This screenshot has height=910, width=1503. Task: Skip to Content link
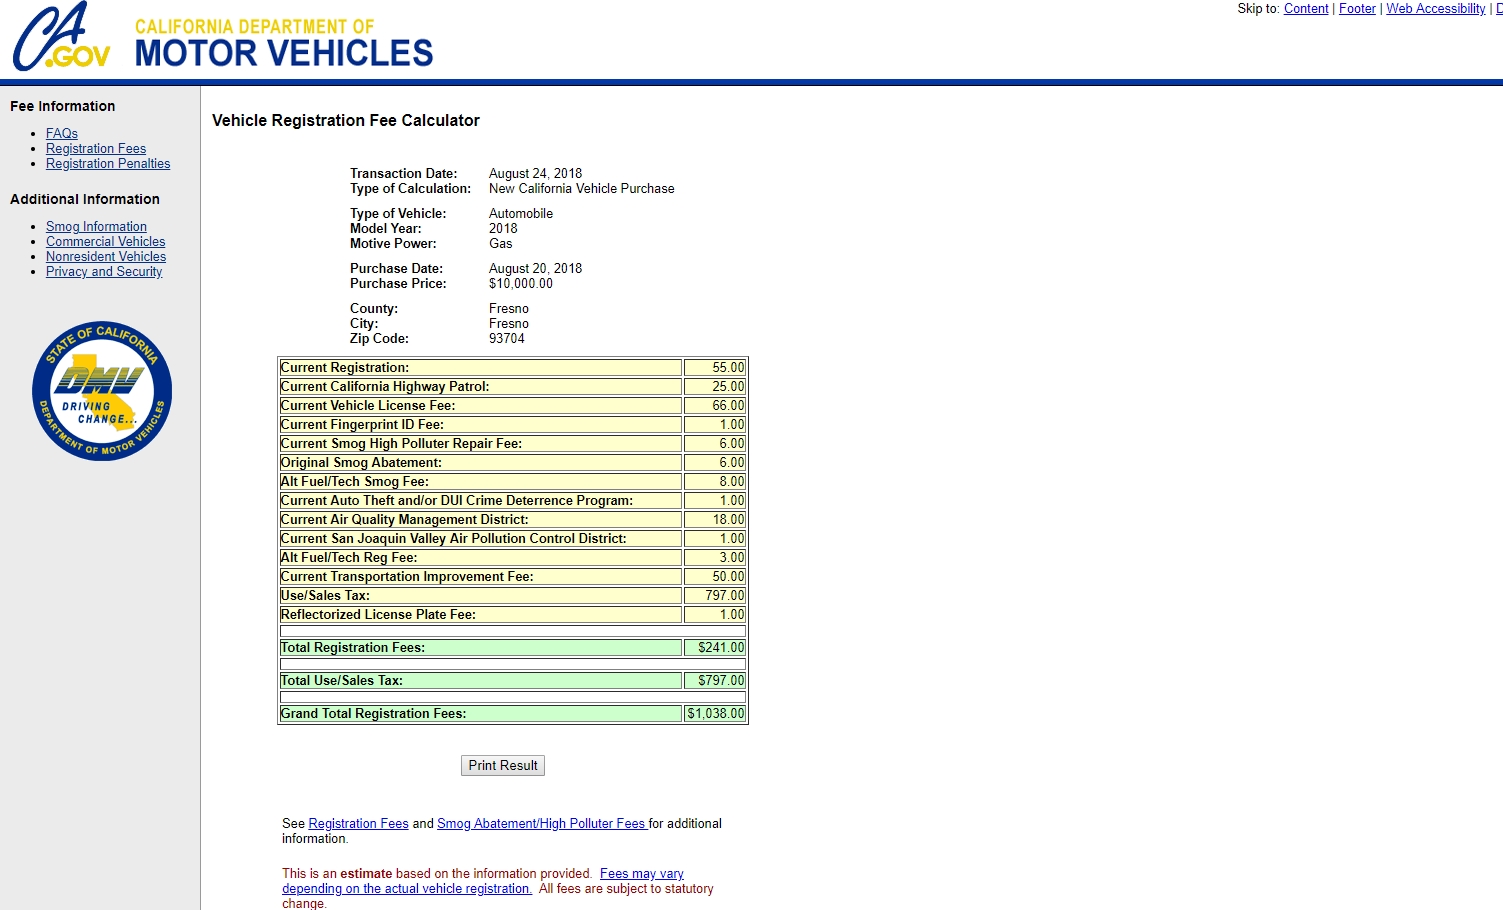[1306, 9]
